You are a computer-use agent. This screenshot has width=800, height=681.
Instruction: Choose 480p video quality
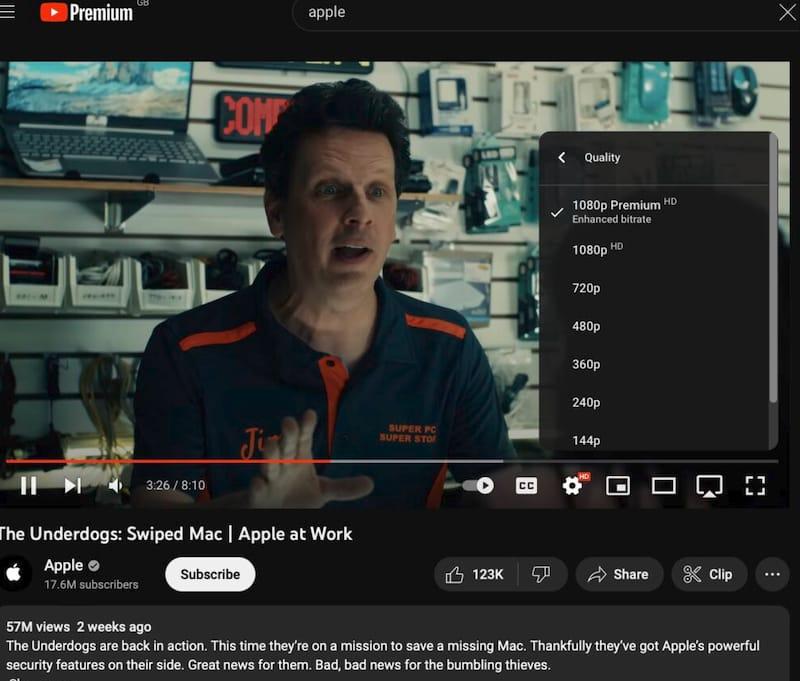pos(655,326)
